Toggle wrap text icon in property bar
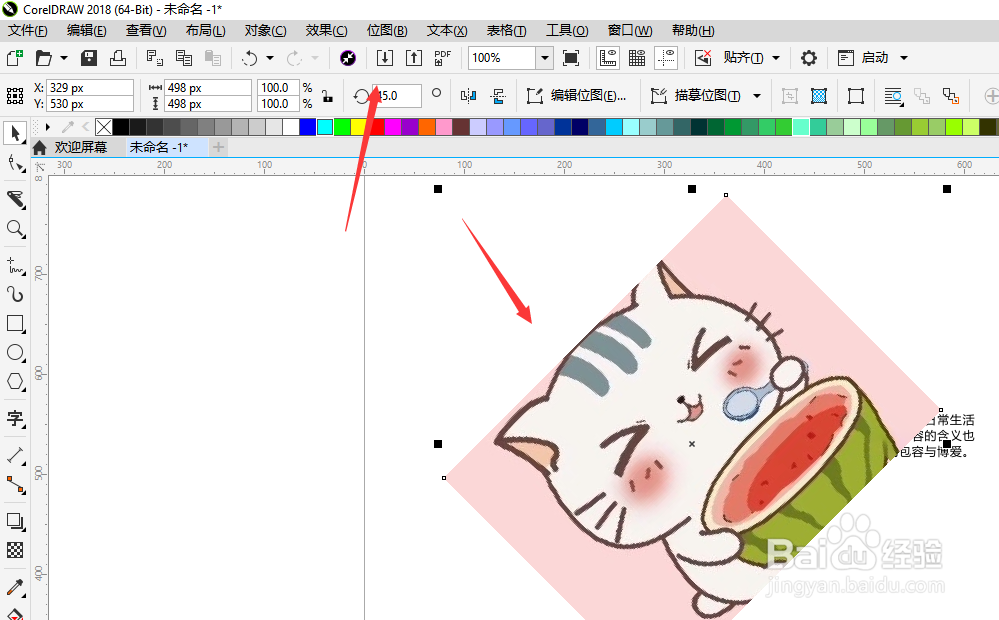Screen dimensions: 999x620 [x=894, y=96]
